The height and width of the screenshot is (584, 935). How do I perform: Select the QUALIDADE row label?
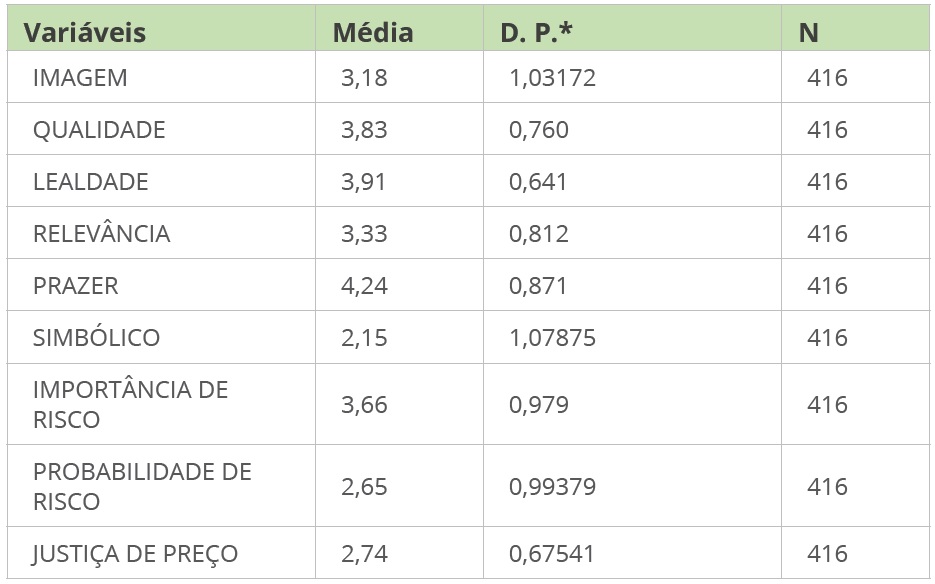99,130
